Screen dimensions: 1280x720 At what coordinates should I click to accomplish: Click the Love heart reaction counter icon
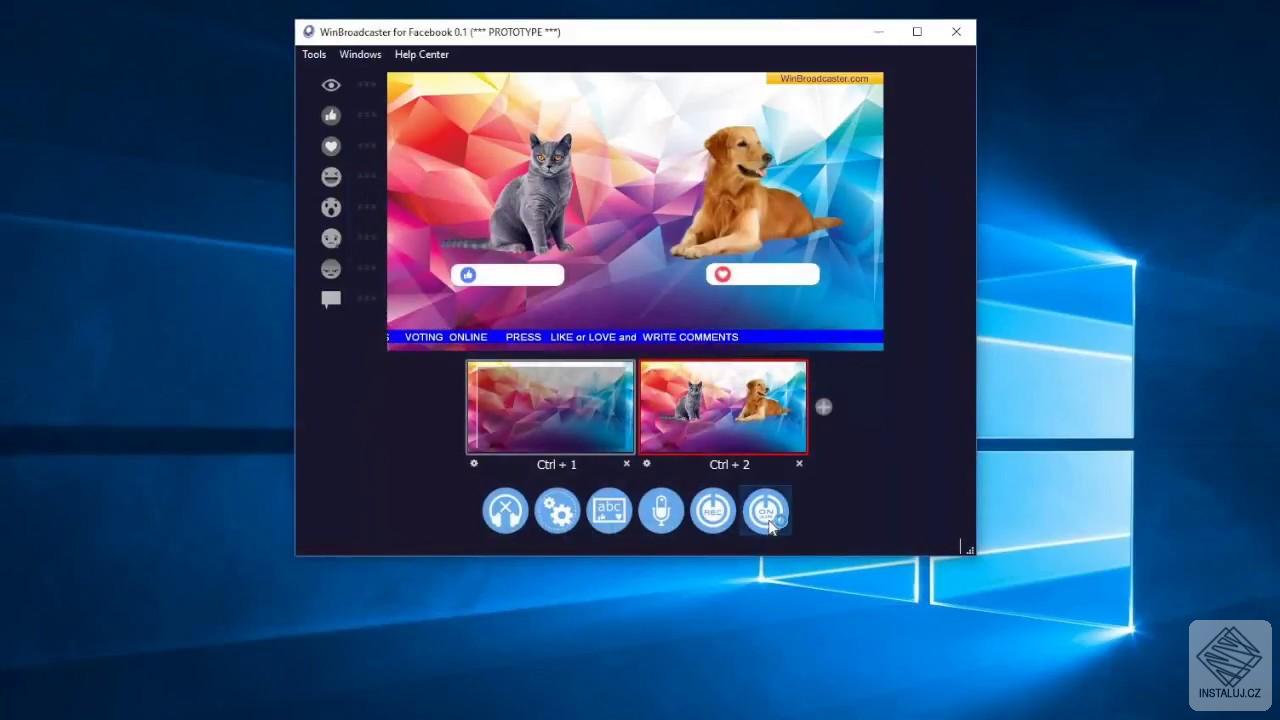click(331, 146)
